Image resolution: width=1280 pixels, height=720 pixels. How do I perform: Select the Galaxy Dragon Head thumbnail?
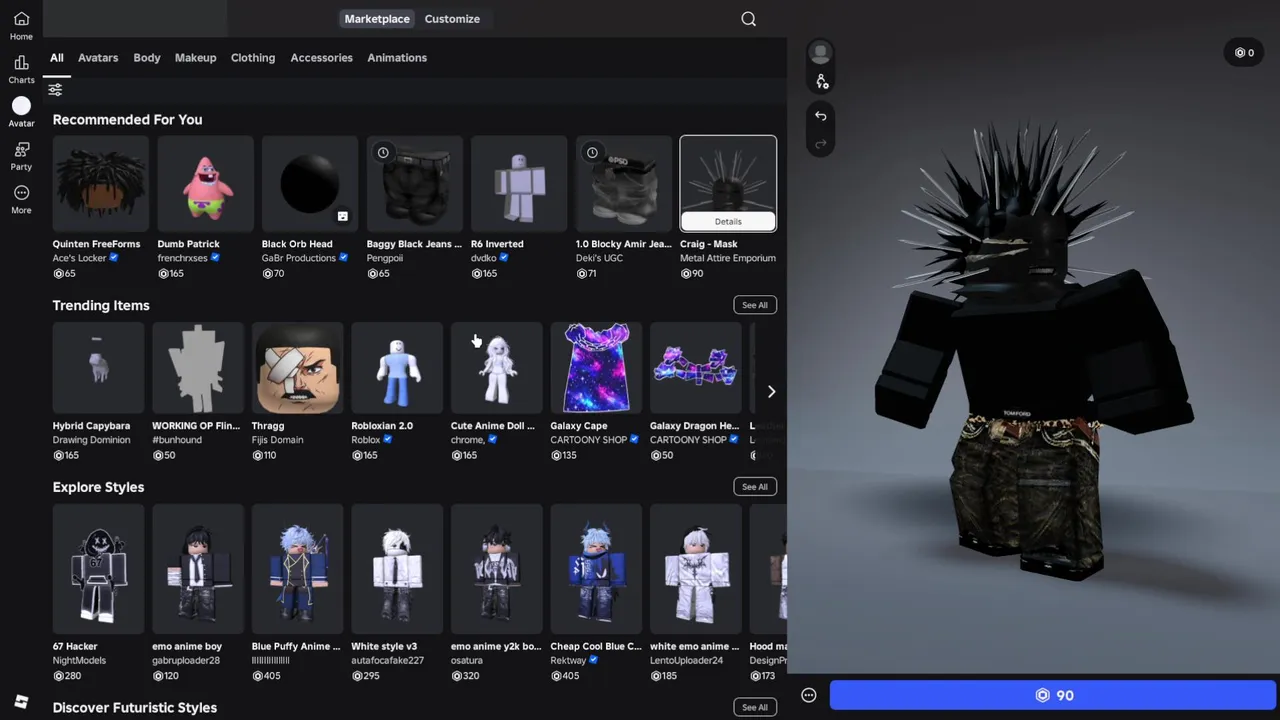[x=695, y=368]
